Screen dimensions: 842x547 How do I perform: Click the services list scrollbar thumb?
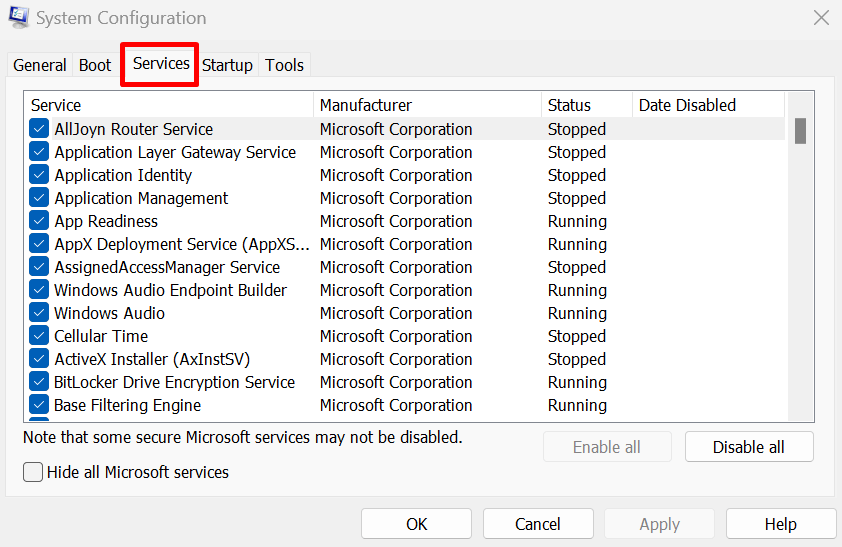click(x=800, y=131)
